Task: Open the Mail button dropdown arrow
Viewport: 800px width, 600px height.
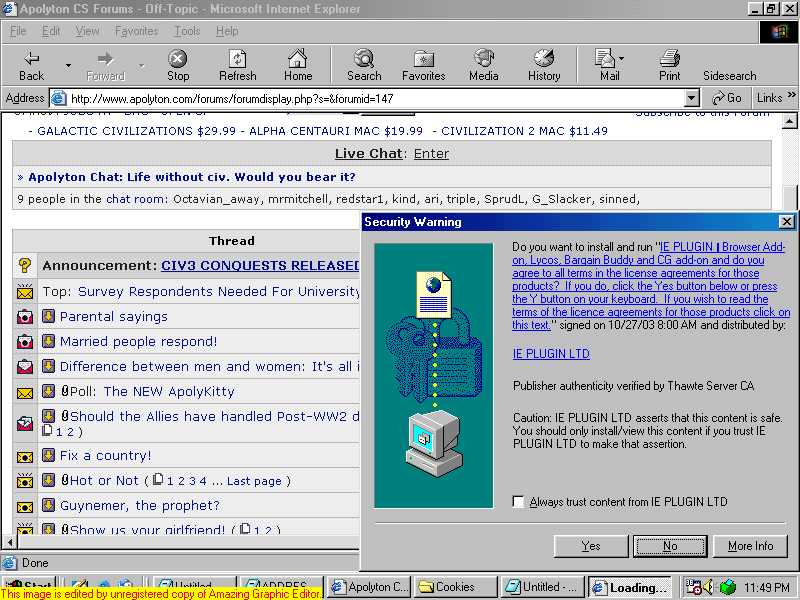Action: click(622, 59)
